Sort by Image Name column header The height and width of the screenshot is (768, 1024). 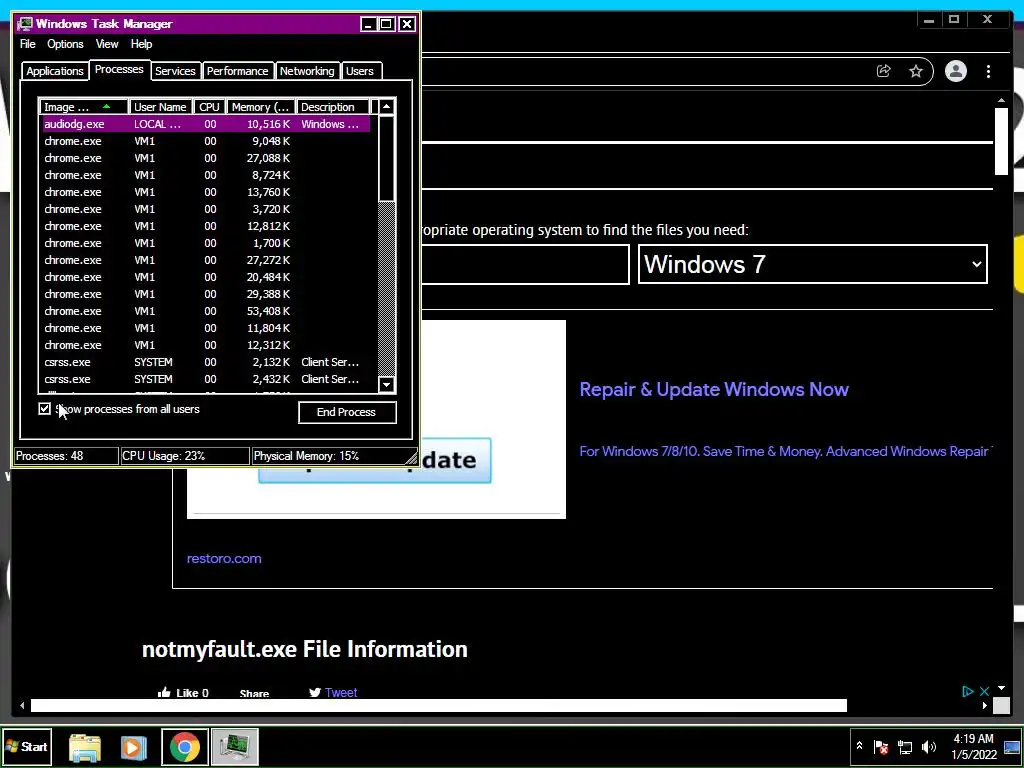(84, 107)
